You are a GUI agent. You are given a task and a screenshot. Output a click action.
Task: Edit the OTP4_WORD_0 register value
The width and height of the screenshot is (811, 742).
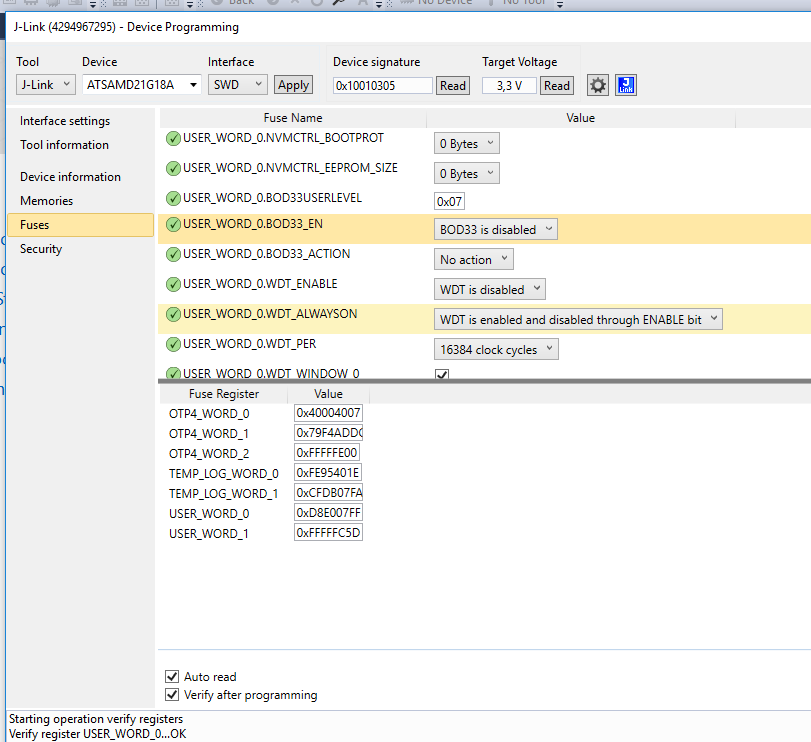(x=328, y=413)
